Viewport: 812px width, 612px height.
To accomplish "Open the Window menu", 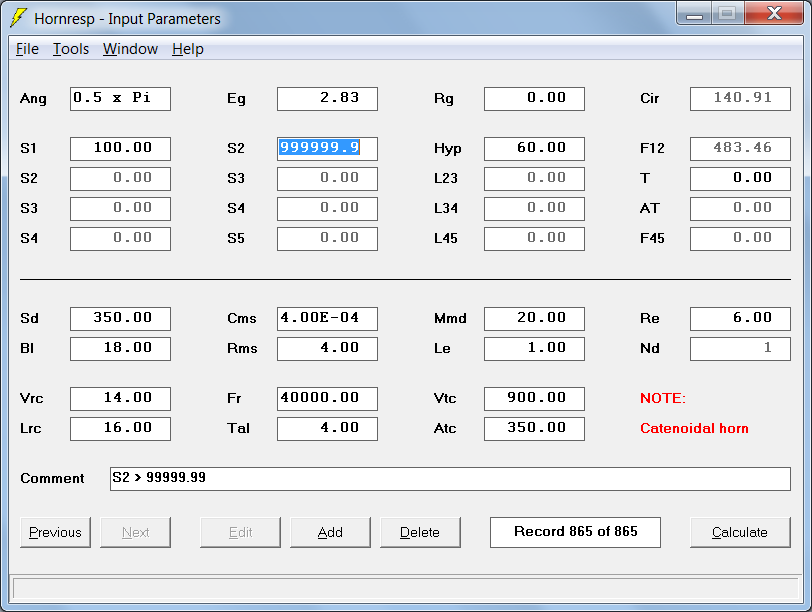I will tap(130, 49).
